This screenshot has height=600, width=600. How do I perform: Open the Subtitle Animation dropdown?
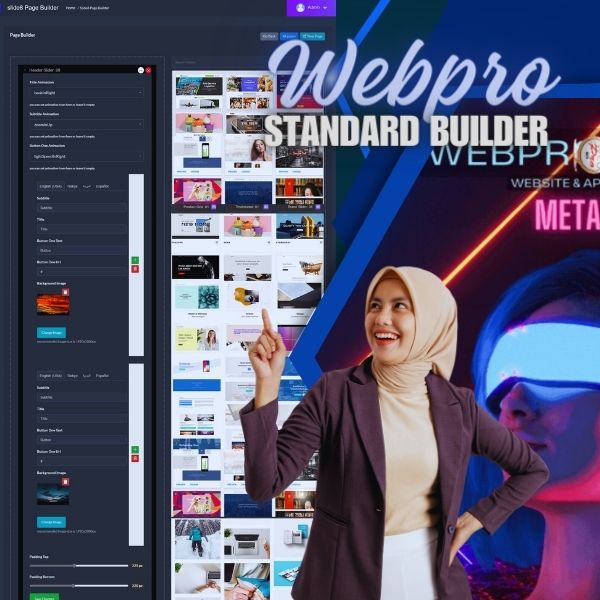point(86,124)
